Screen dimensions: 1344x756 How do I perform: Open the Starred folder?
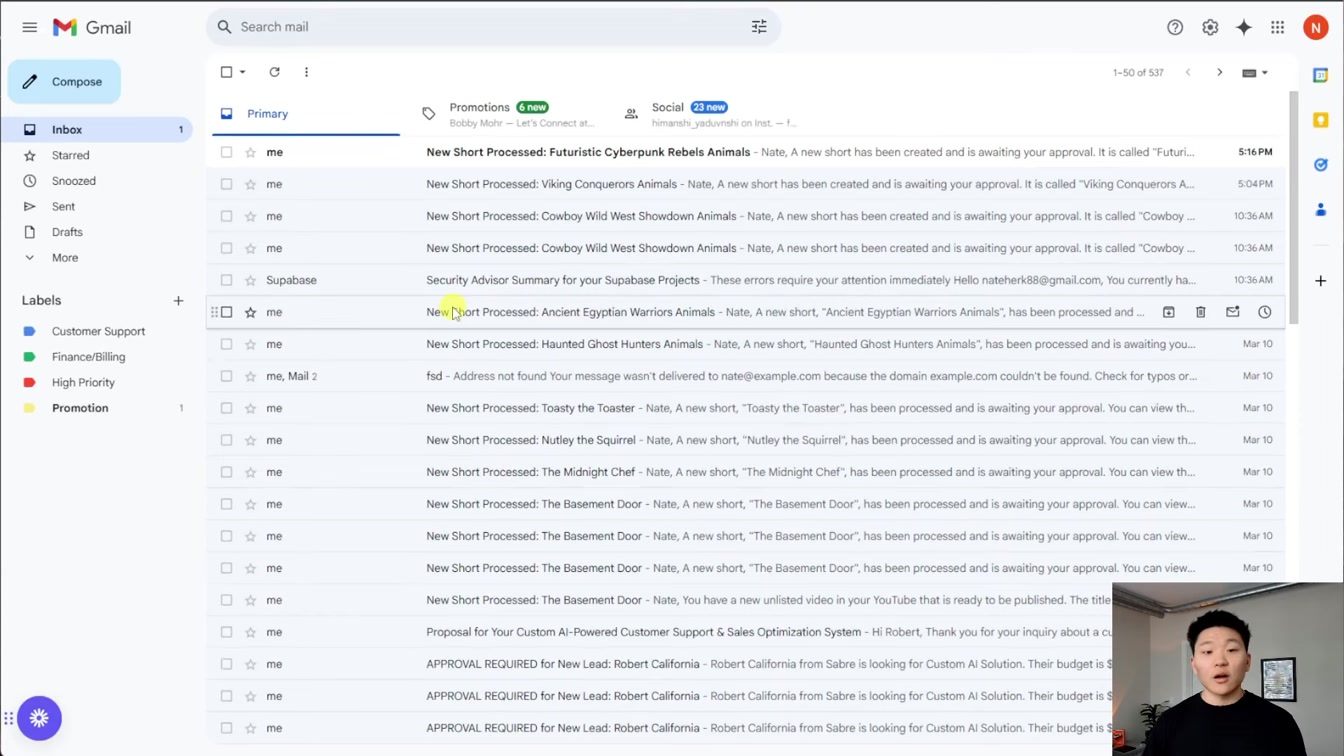[x=70, y=155]
